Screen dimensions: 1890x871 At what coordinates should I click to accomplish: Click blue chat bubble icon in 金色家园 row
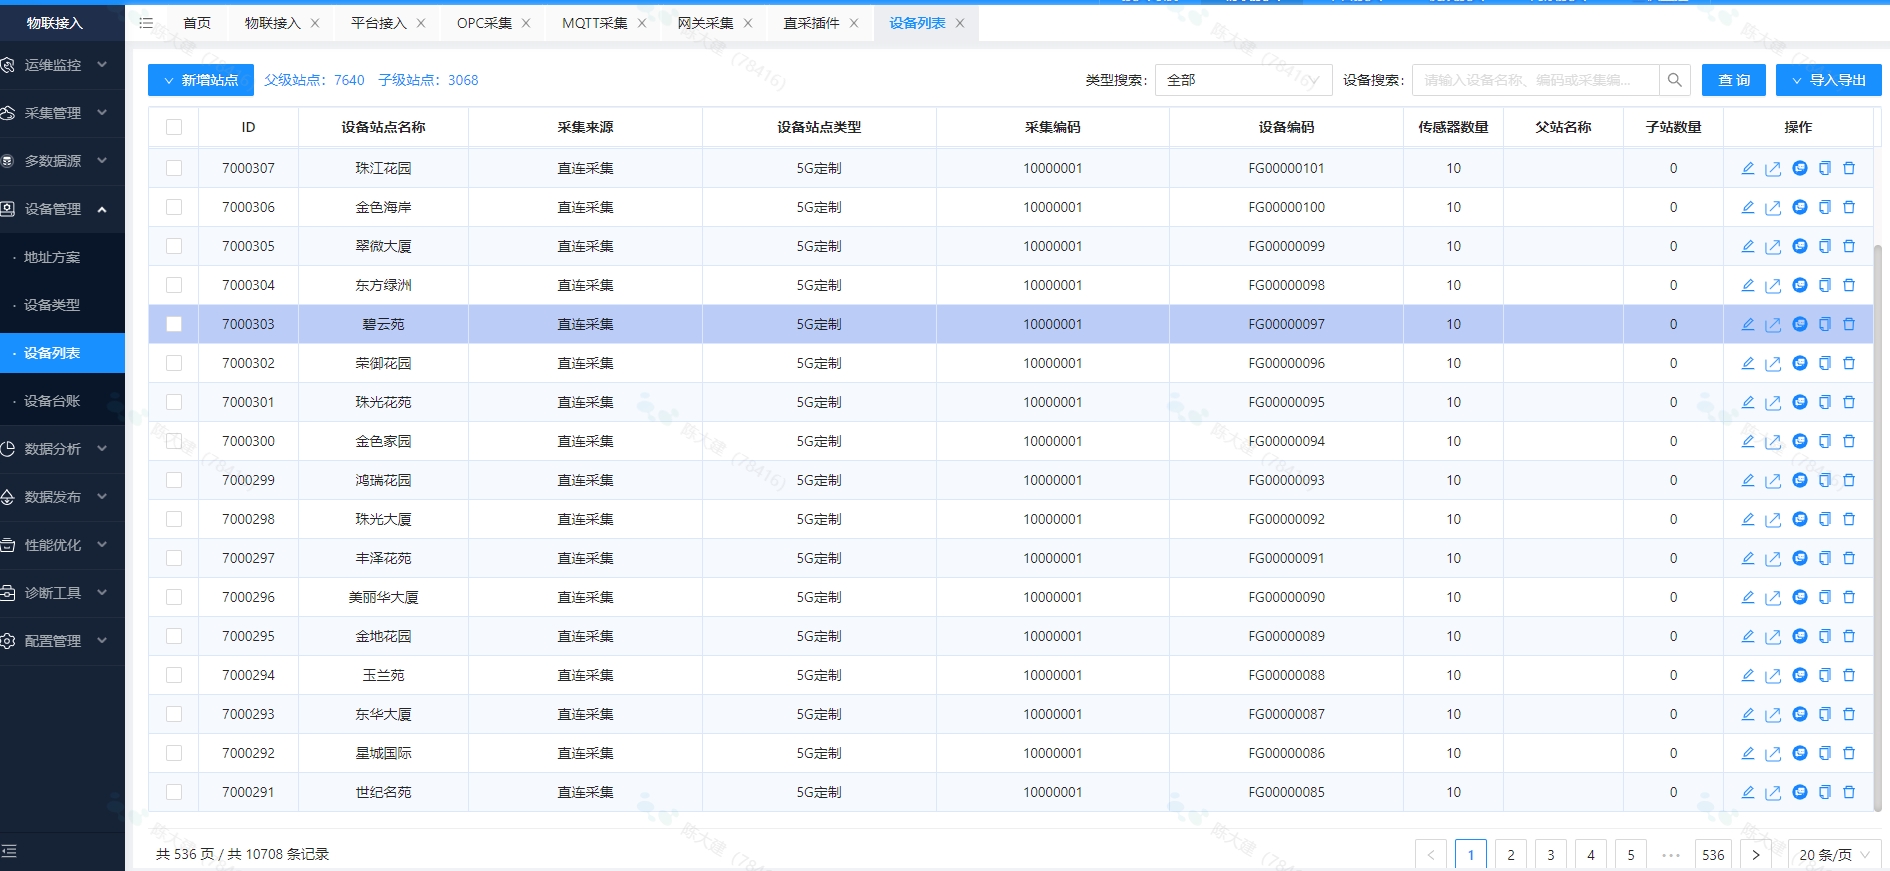1800,441
